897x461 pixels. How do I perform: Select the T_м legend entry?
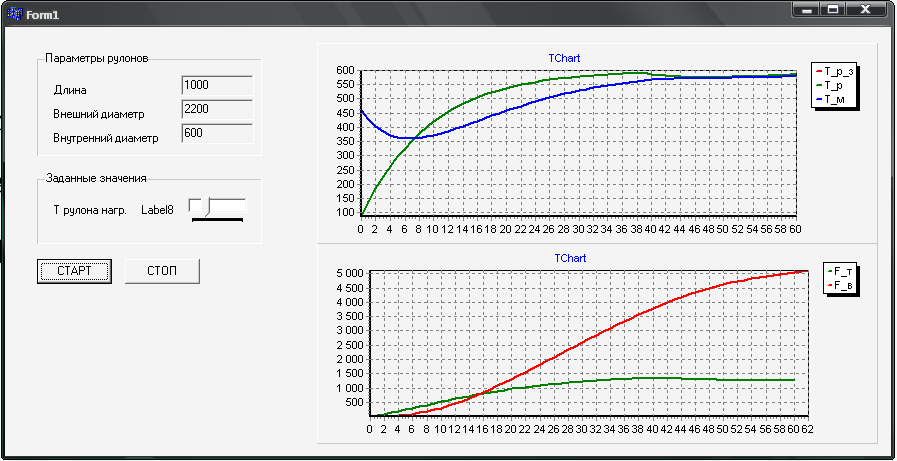(831, 100)
